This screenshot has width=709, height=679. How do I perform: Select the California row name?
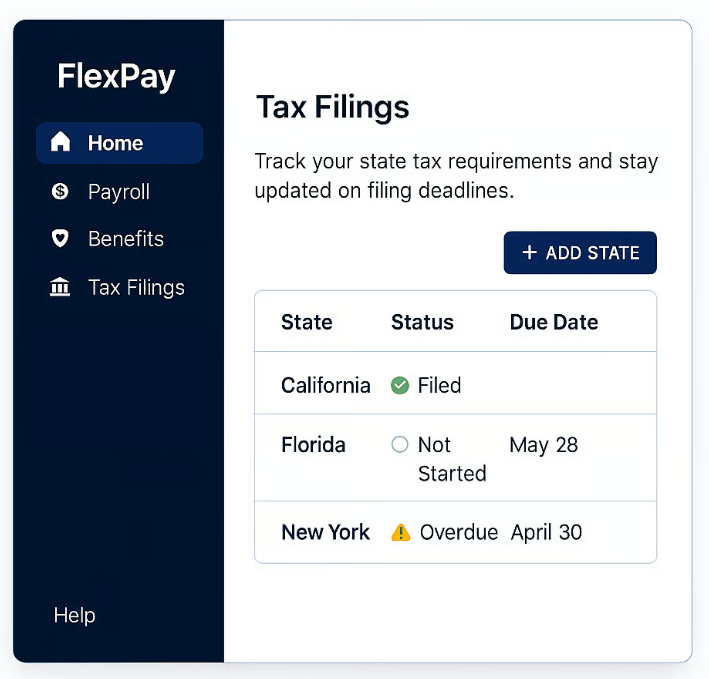[x=325, y=385]
